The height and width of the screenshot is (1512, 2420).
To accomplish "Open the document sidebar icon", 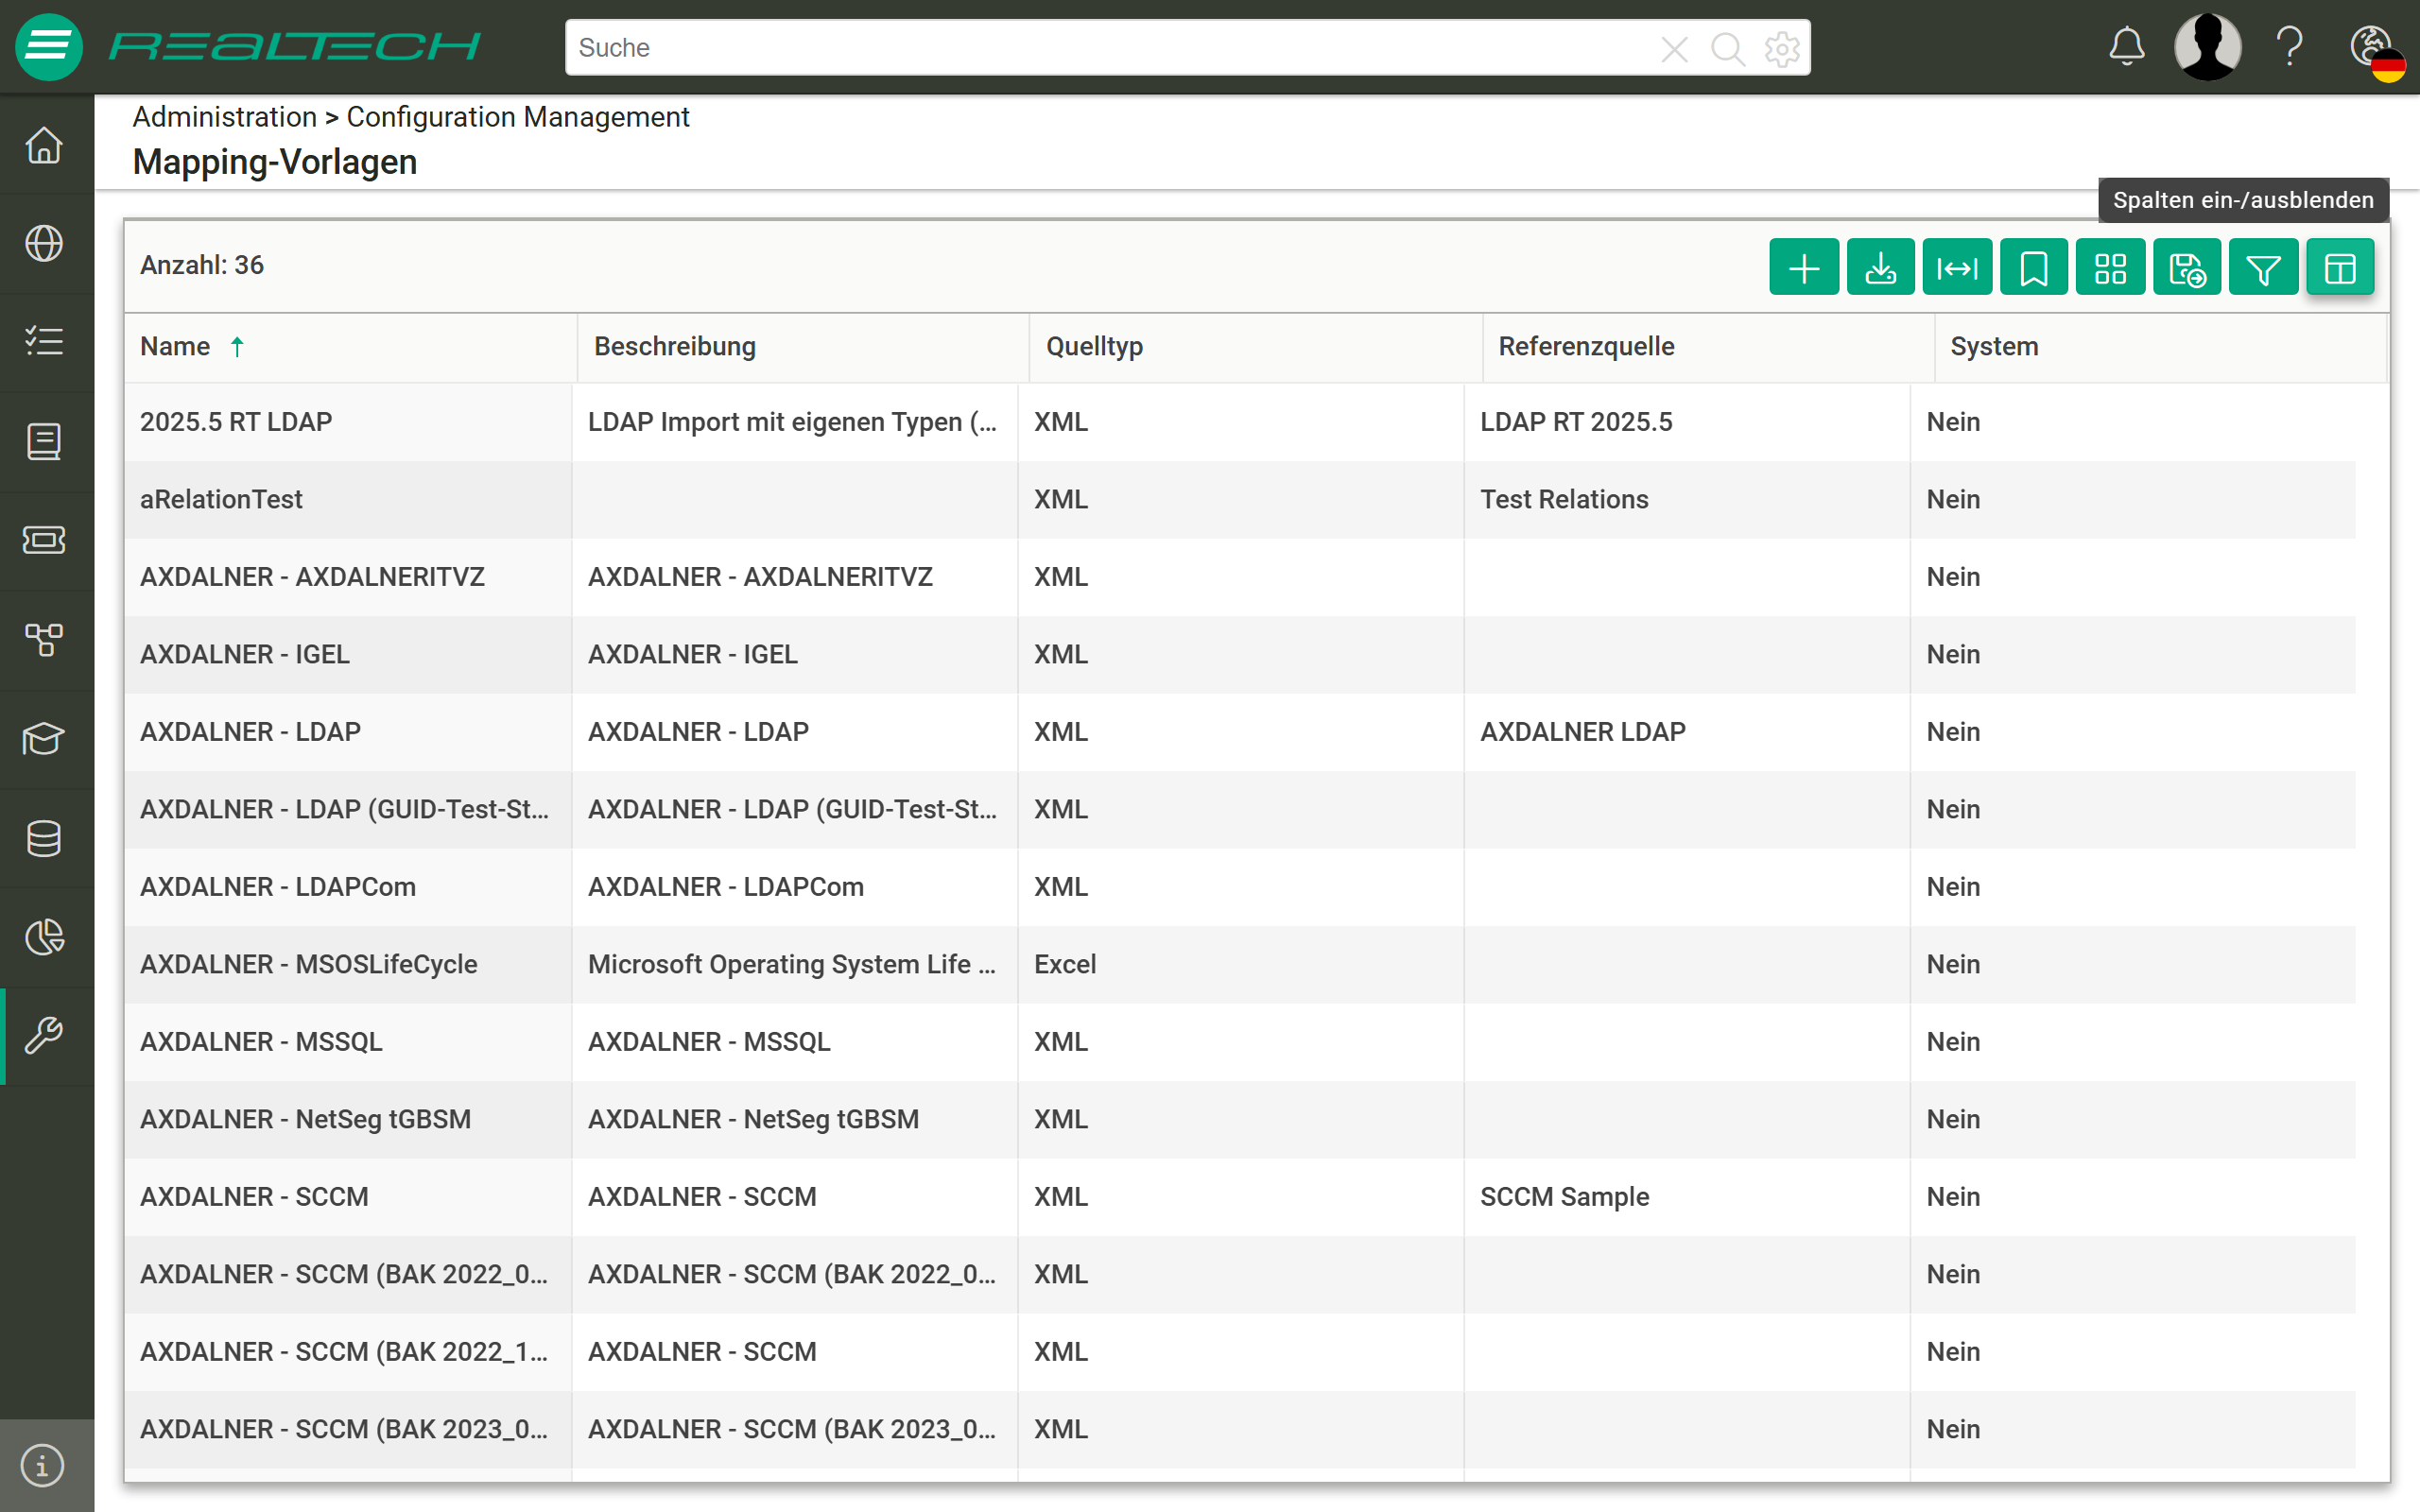I will (44, 441).
